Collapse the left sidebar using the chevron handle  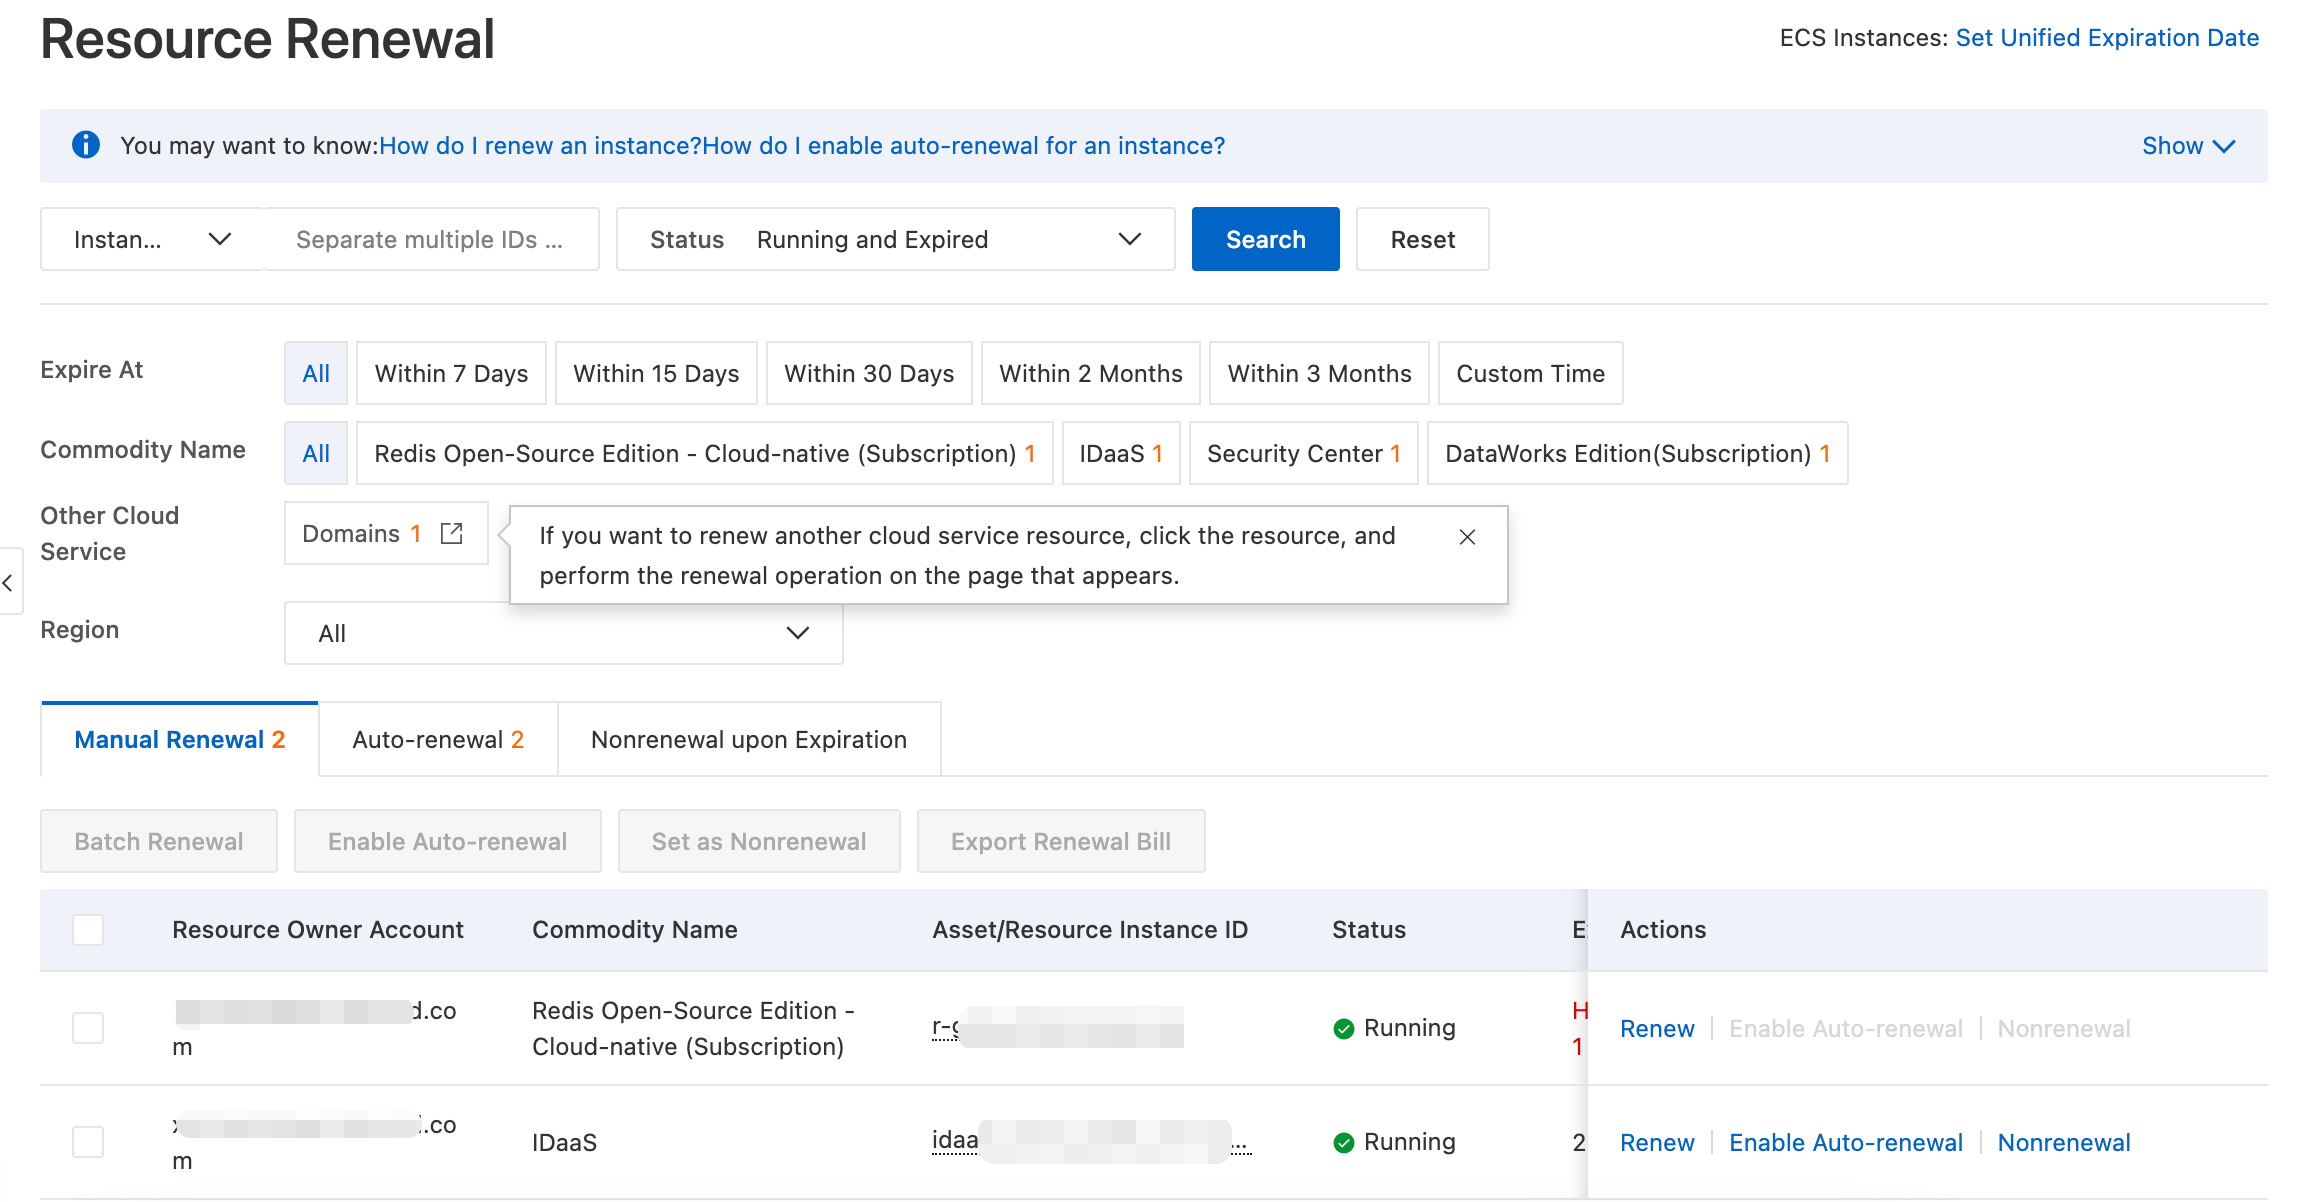8,582
